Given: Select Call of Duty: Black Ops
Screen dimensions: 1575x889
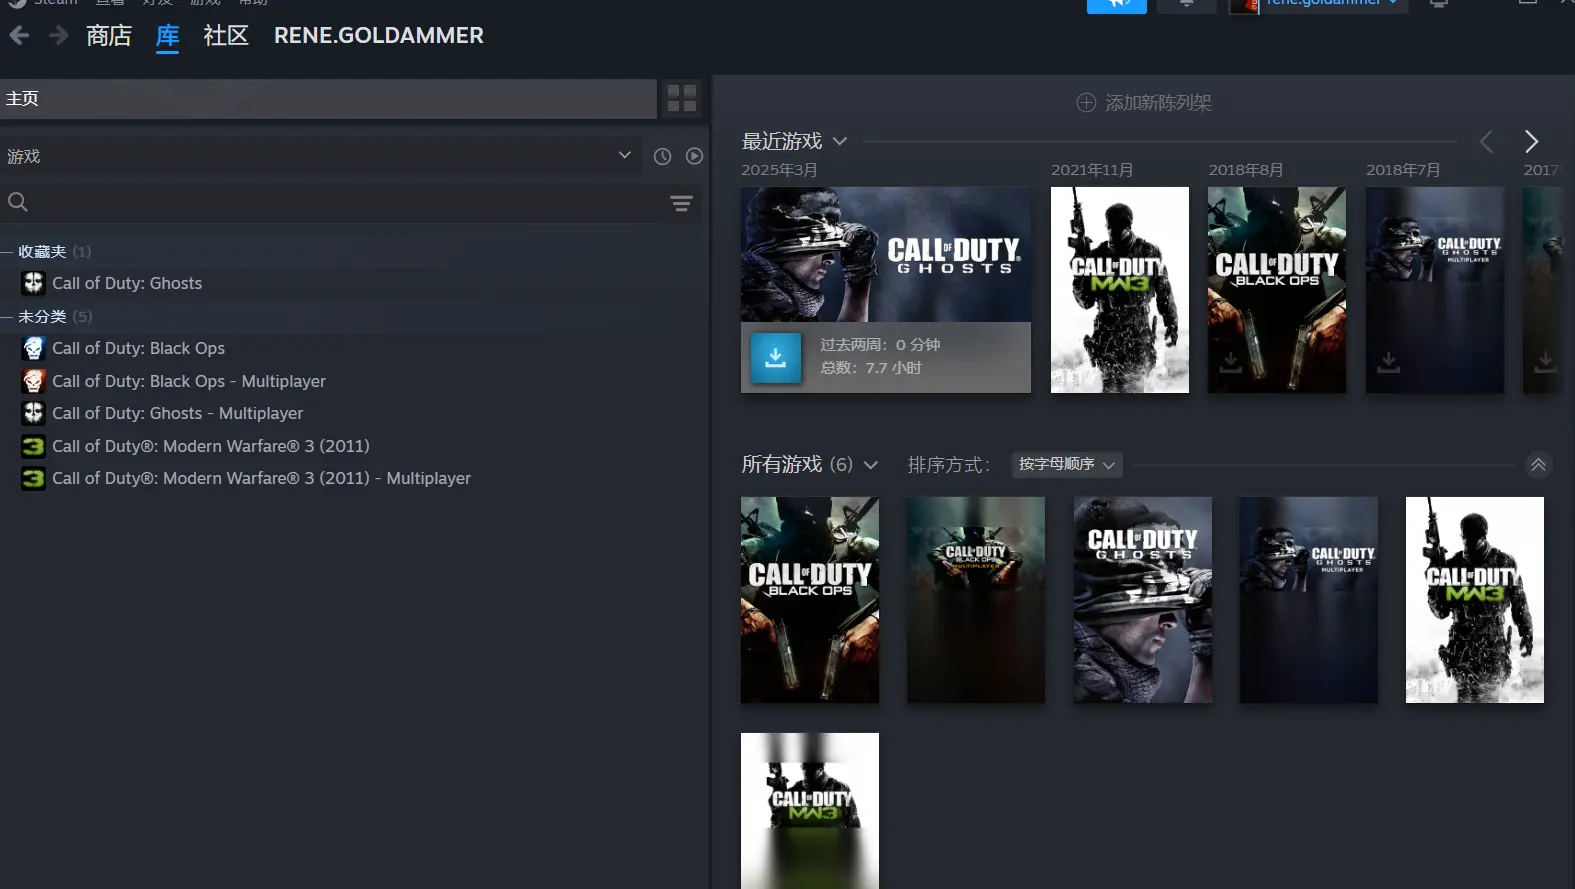Looking at the screenshot, I should [x=138, y=349].
